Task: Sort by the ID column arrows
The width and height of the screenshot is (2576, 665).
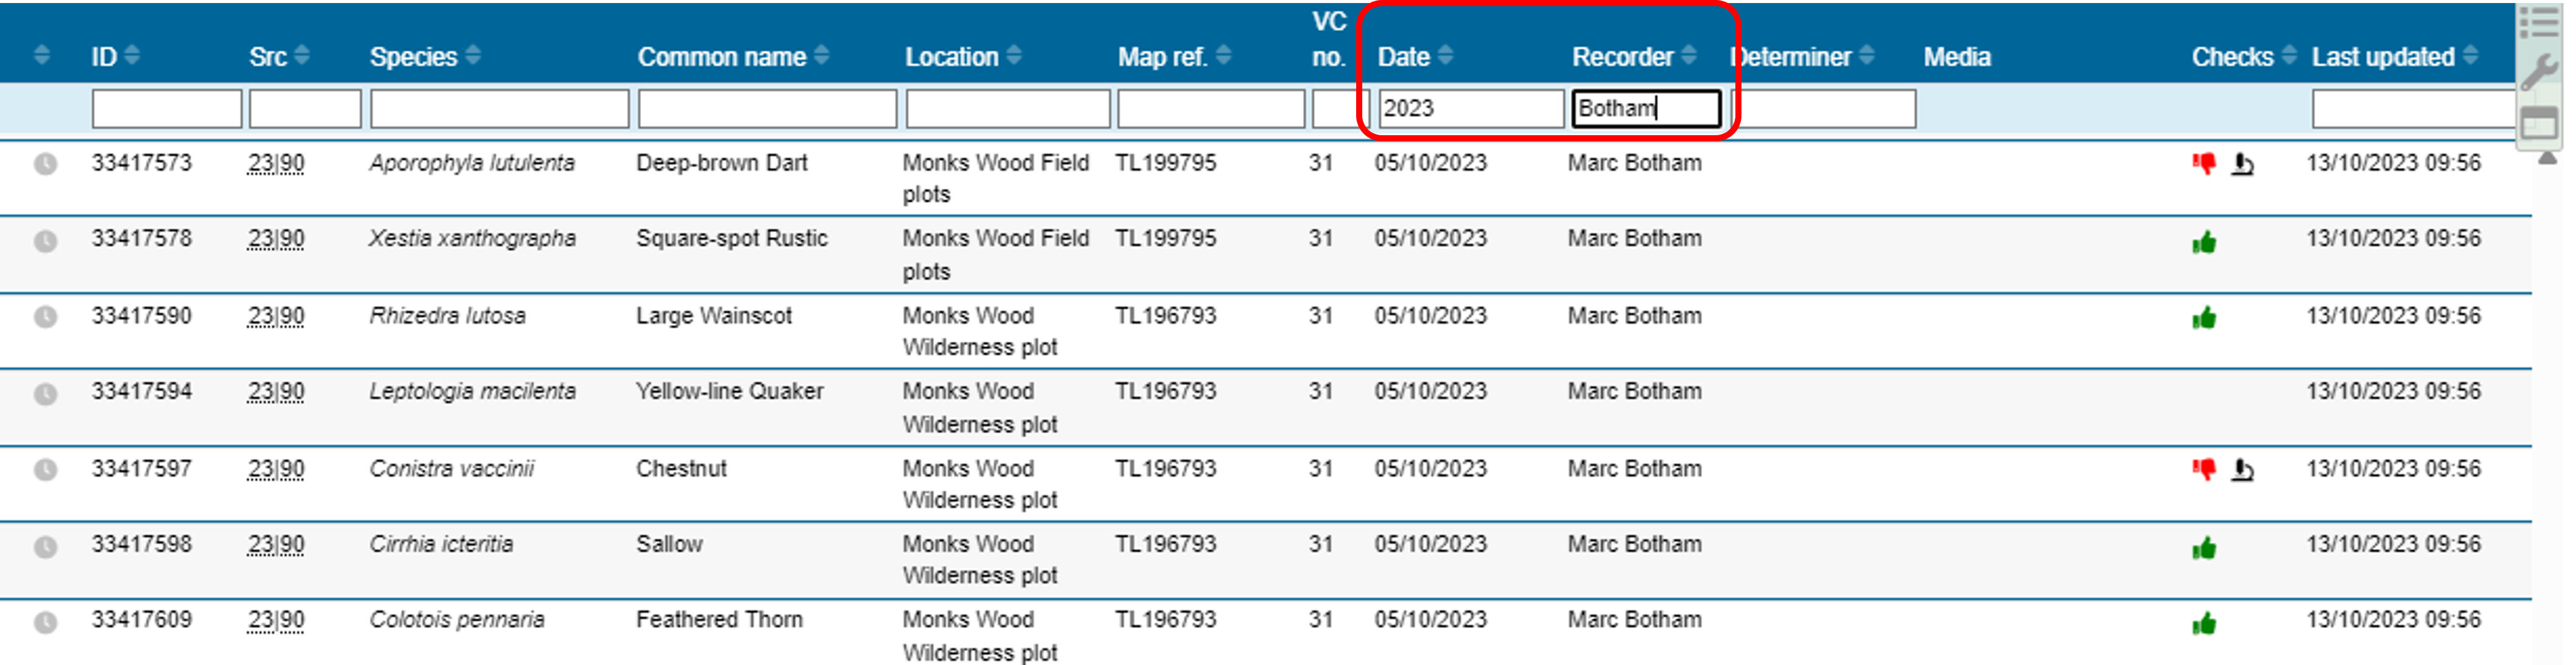Action: click(133, 55)
